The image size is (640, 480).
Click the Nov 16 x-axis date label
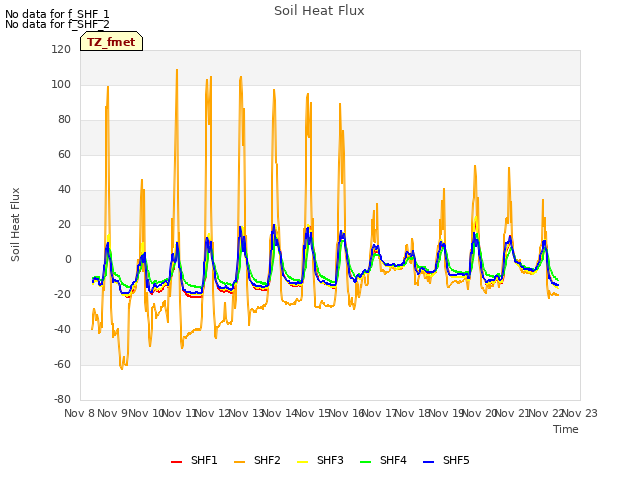346,413
